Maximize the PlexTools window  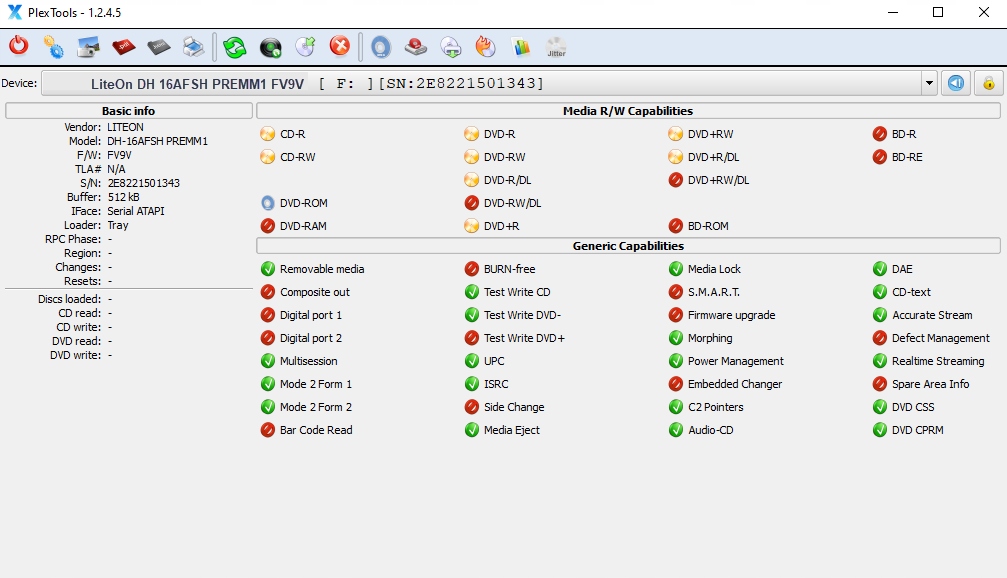tap(938, 12)
